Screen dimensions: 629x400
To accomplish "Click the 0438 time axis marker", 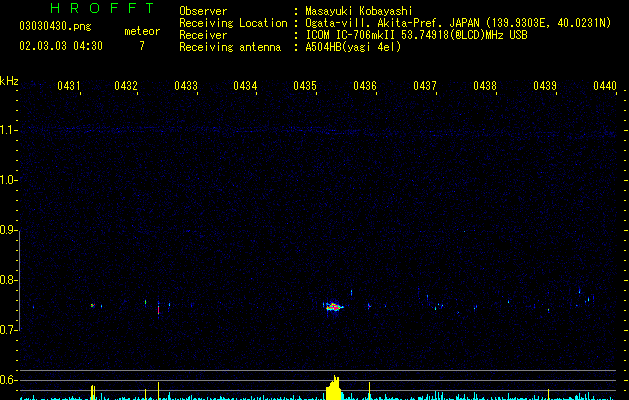I will click(485, 86).
